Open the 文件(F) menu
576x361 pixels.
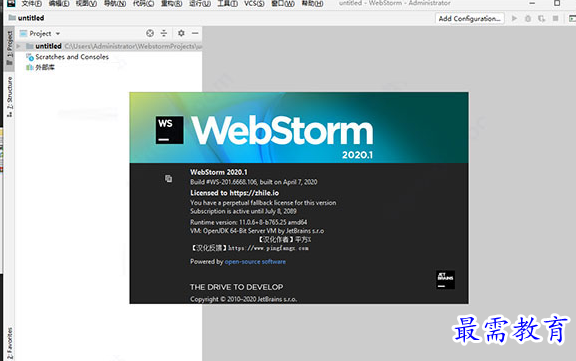[x=31, y=4]
